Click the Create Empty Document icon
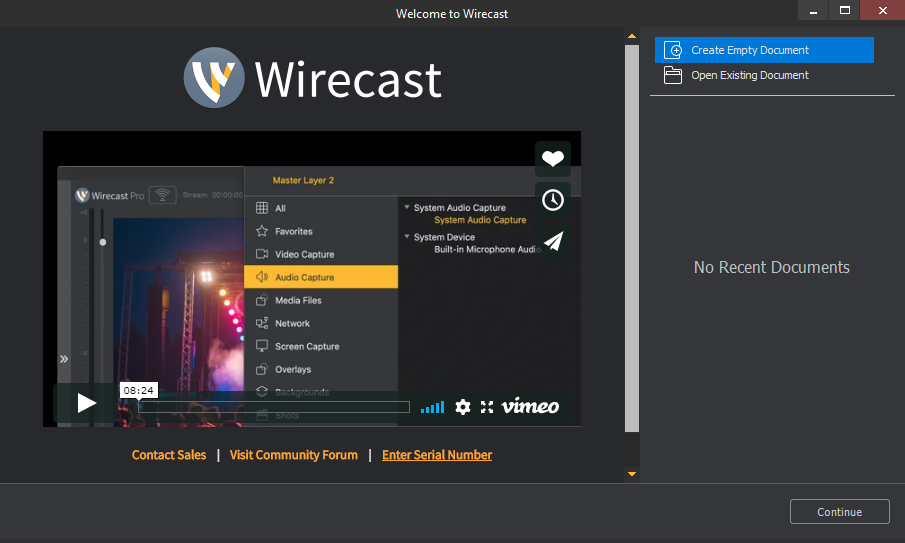905x543 pixels. tap(672, 50)
